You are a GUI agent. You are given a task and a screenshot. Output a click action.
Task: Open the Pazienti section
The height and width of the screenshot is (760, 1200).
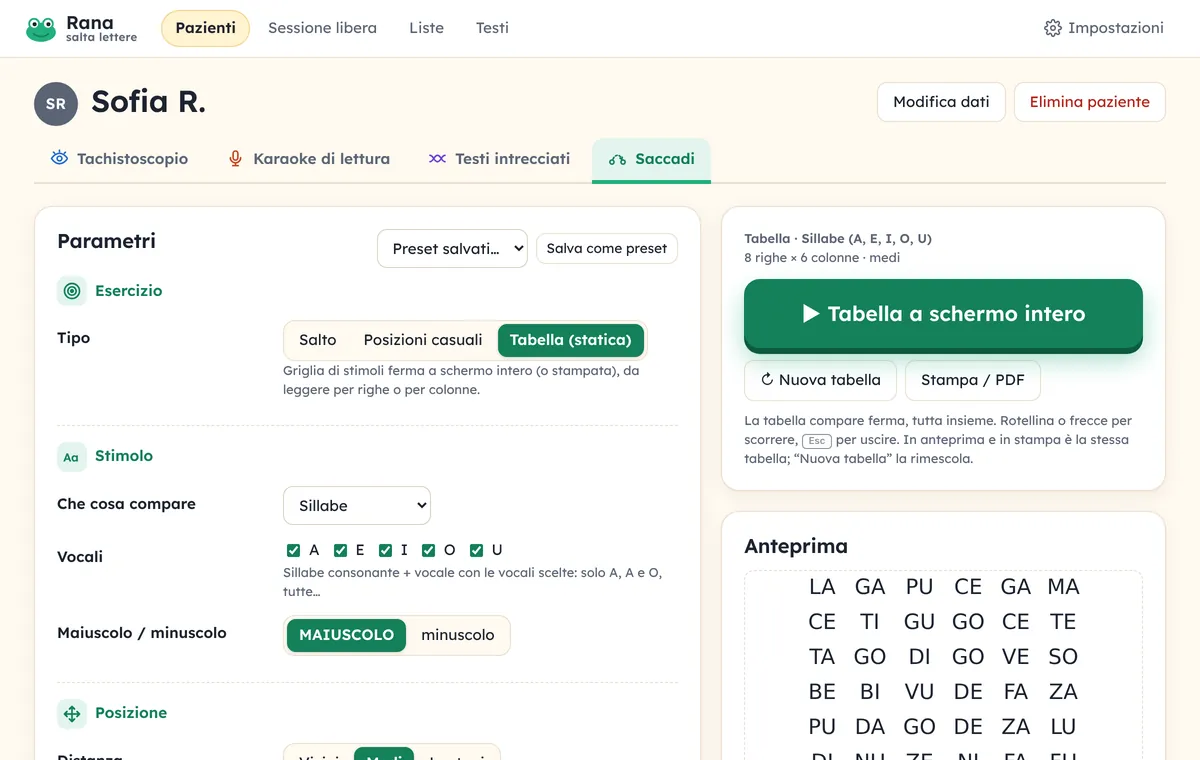[x=205, y=28]
